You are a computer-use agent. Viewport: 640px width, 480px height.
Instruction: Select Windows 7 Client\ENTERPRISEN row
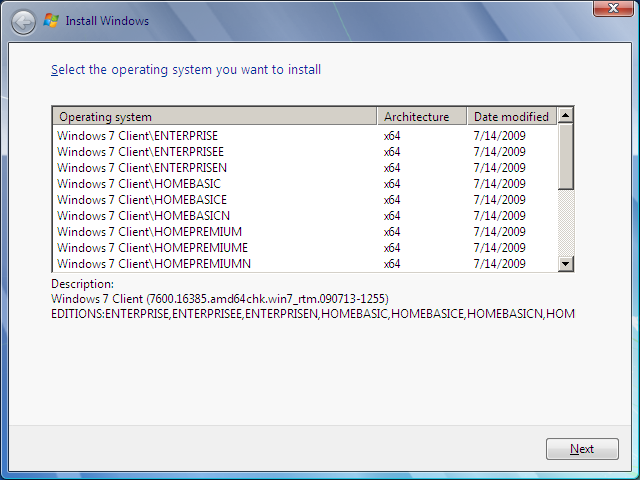(304, 168)
